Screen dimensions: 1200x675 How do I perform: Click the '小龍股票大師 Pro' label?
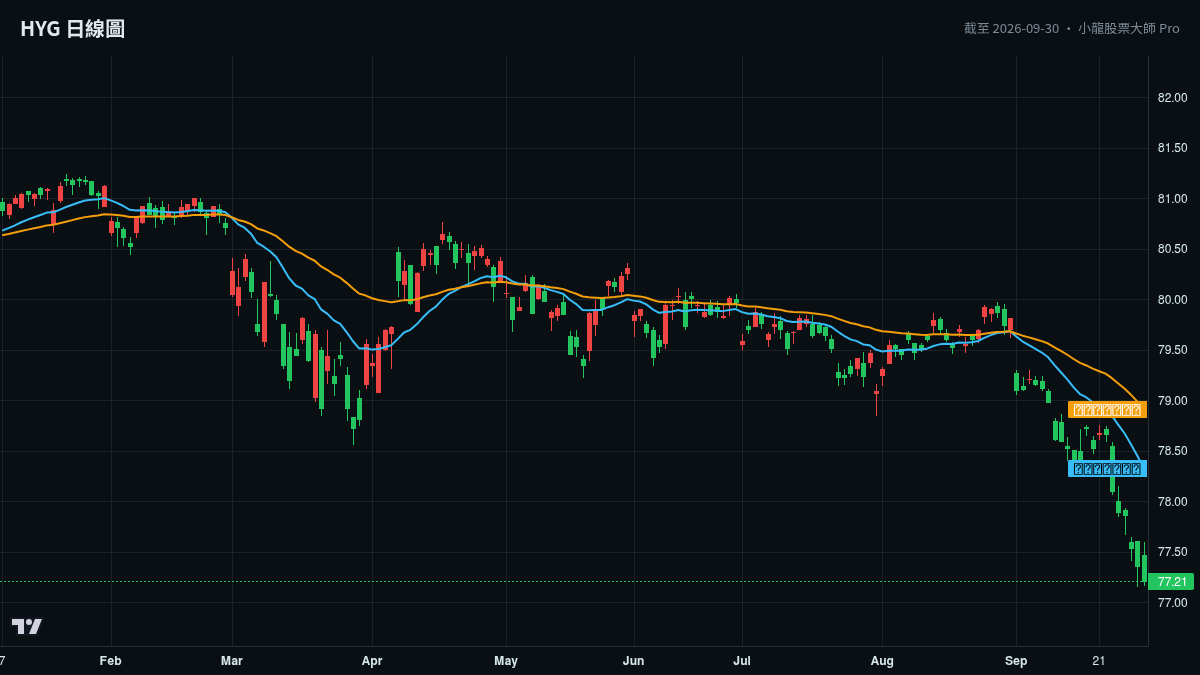(1129, 28)
